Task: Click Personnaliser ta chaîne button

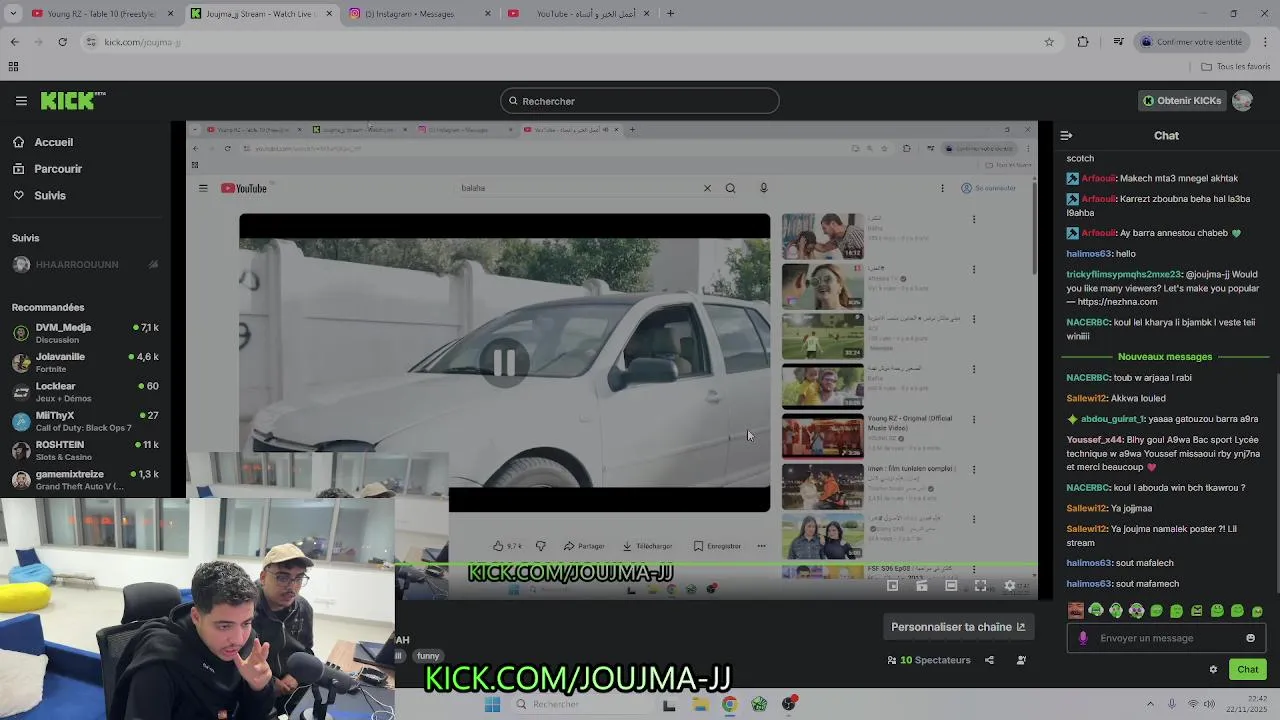Action: [x=958, y=627]
